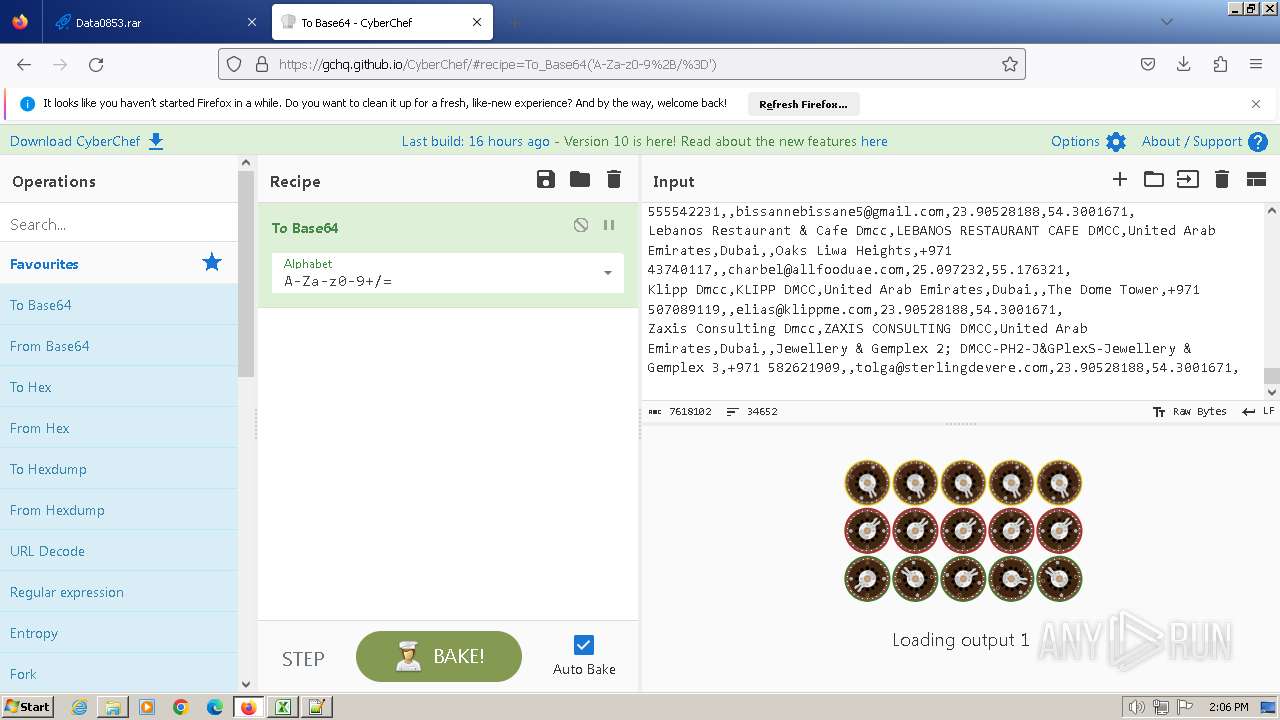Image resolution: width=1280 pixels, height=720 pixels.
Task: Click the Refresh Firefox button
Action: (x=803, y=104)
